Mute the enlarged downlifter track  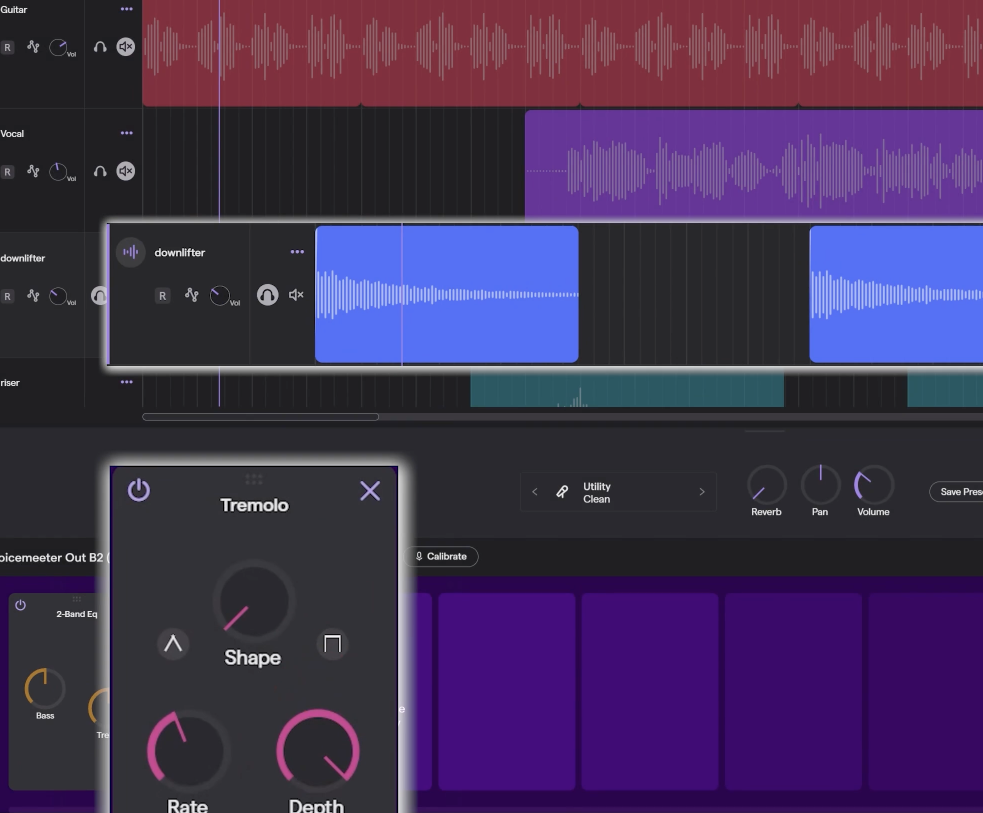(x=296, y=295)
